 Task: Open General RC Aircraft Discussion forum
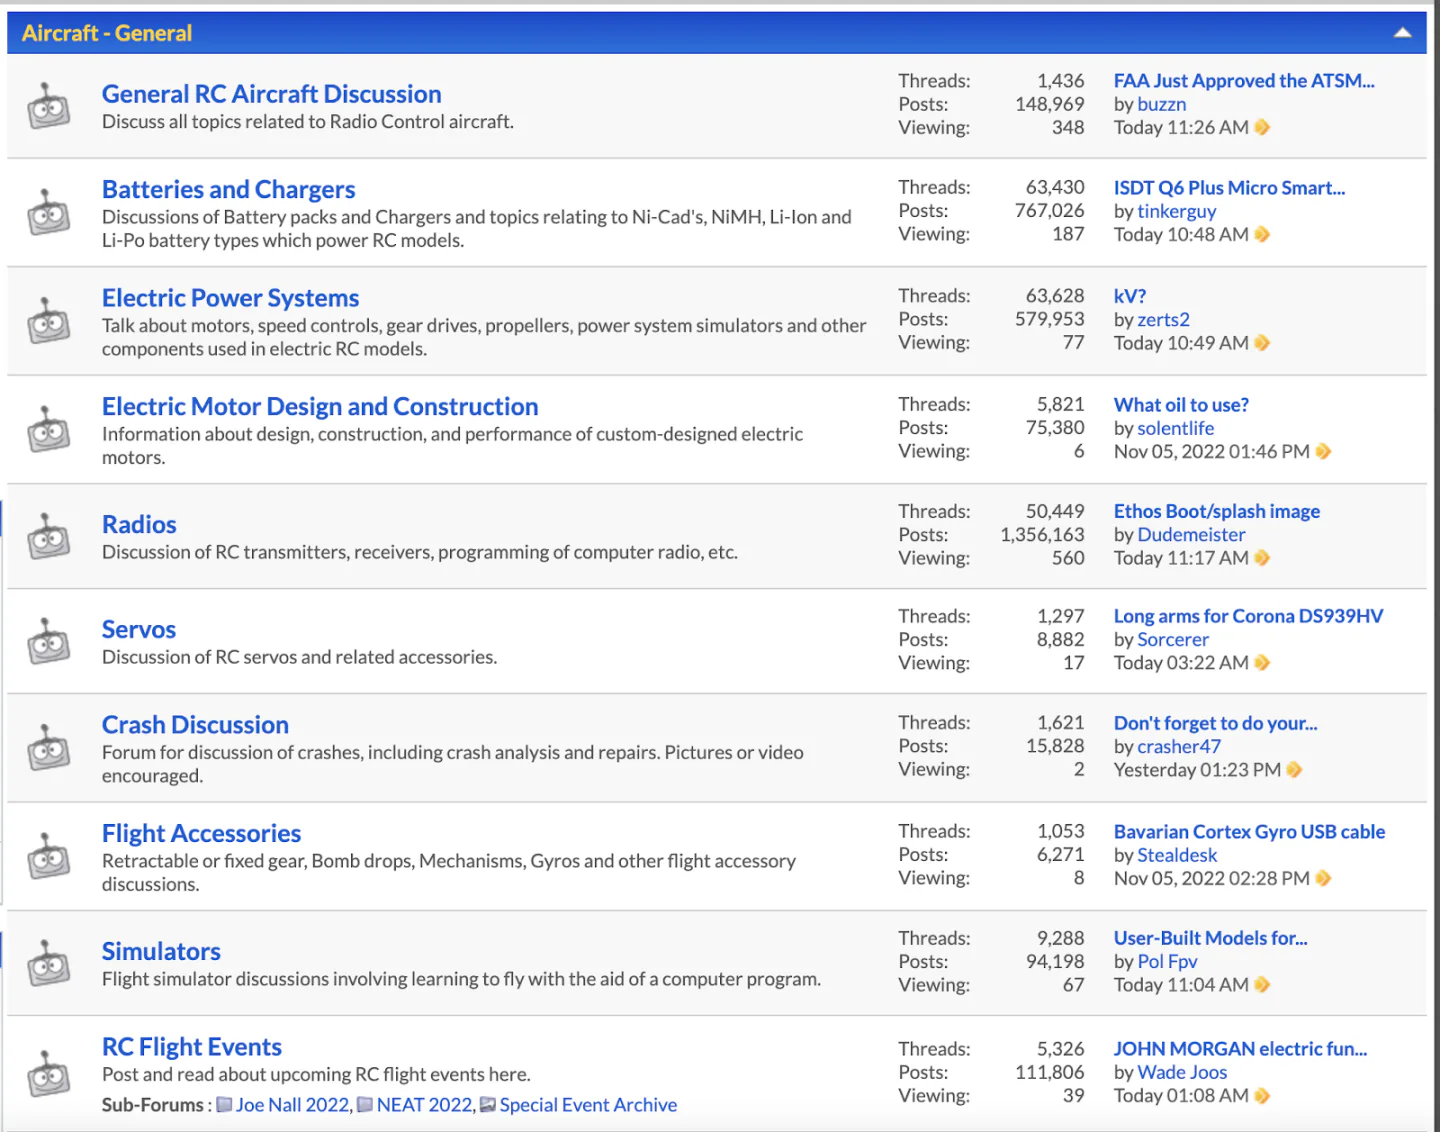272,94
